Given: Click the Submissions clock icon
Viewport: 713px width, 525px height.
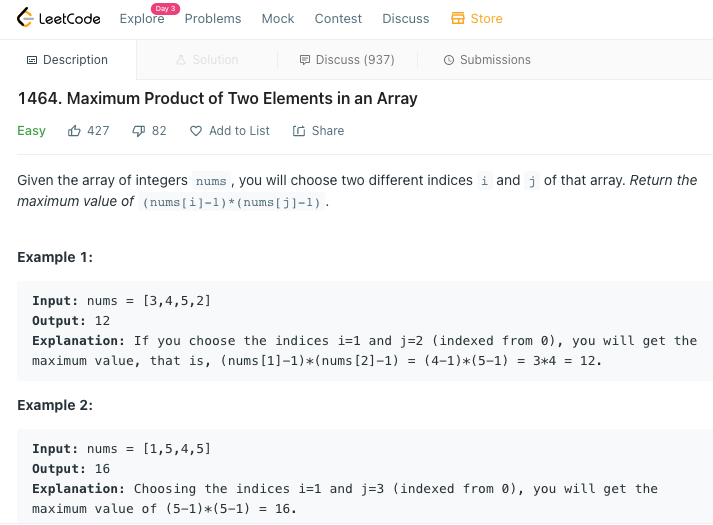Looking at the screenshot, I should coord(448,60).
